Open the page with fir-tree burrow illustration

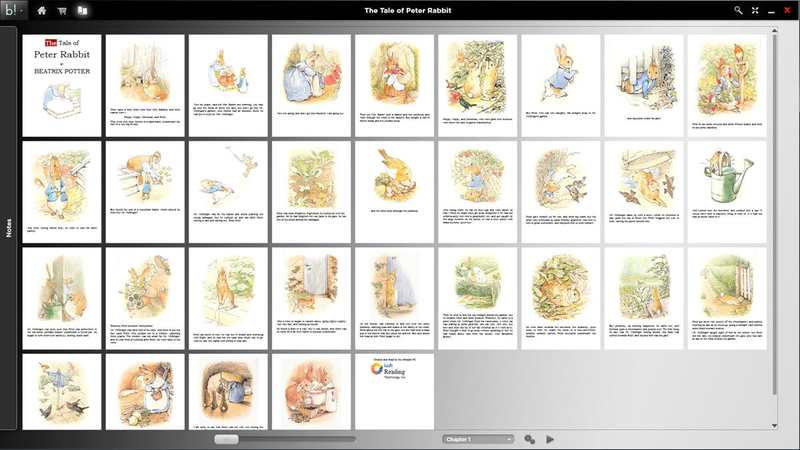tap(145, 86)
